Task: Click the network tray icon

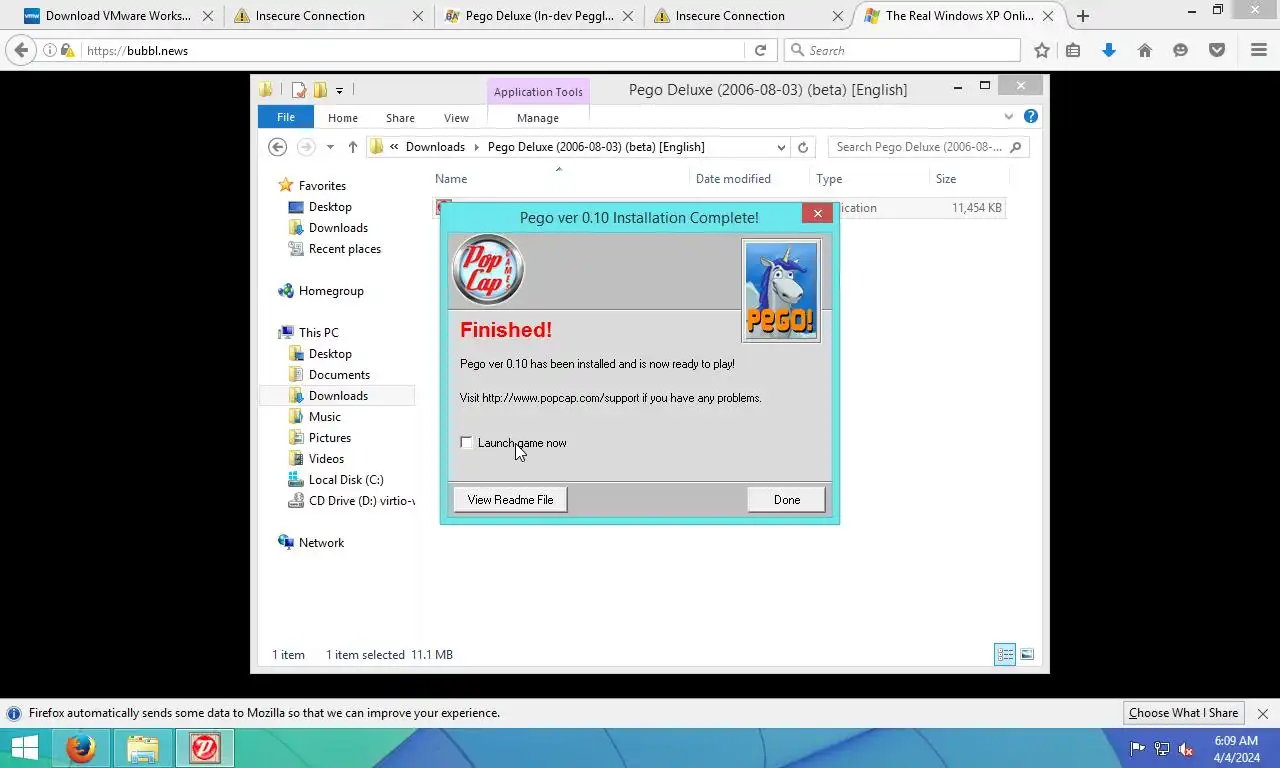Action: pos(1162,748)
